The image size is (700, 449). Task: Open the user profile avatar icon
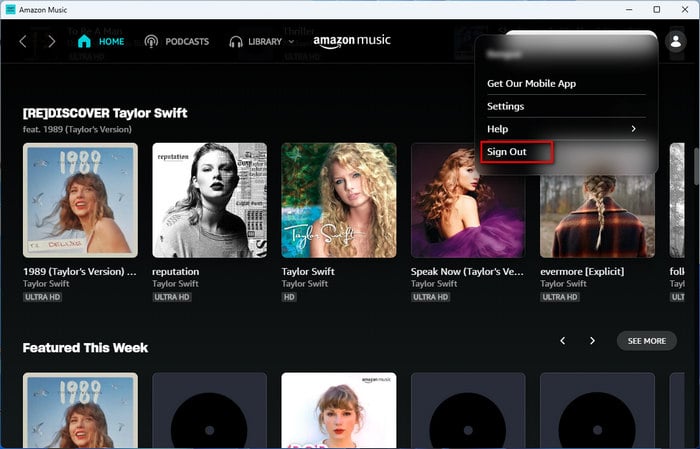point(676,42)
